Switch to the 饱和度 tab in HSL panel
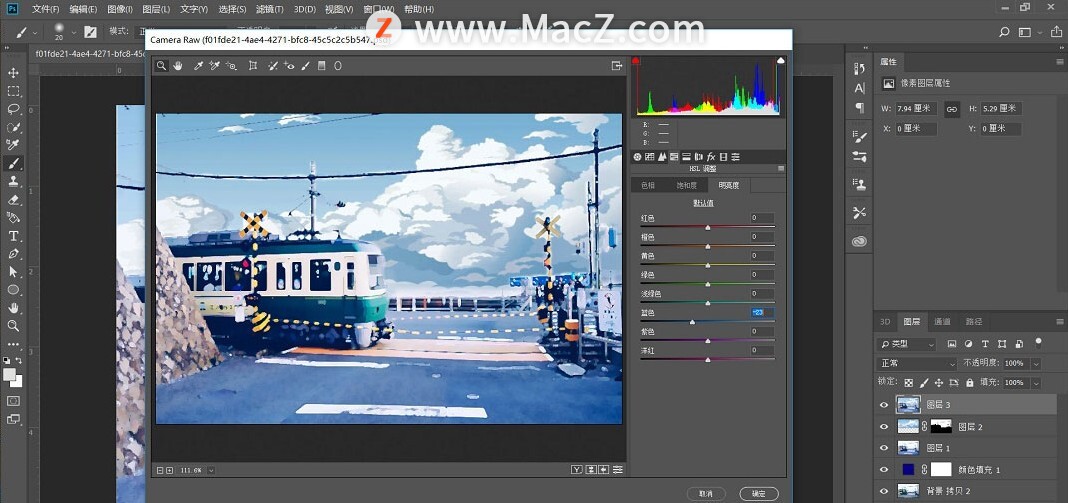 (687, 185)
